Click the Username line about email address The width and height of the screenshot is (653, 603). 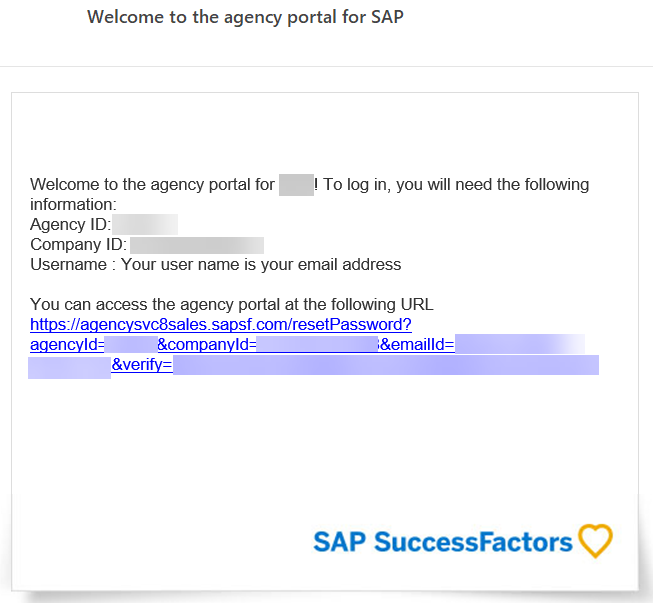point(216,264)
